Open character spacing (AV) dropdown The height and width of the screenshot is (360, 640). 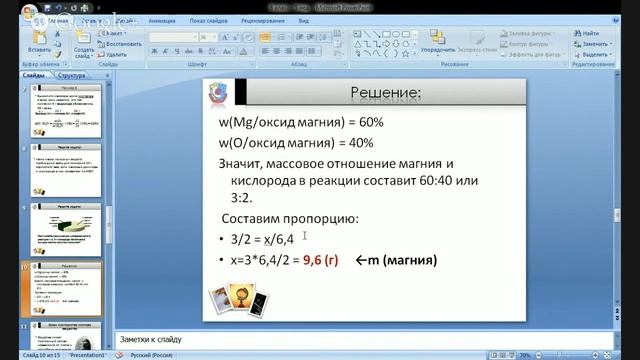[213, 51]
